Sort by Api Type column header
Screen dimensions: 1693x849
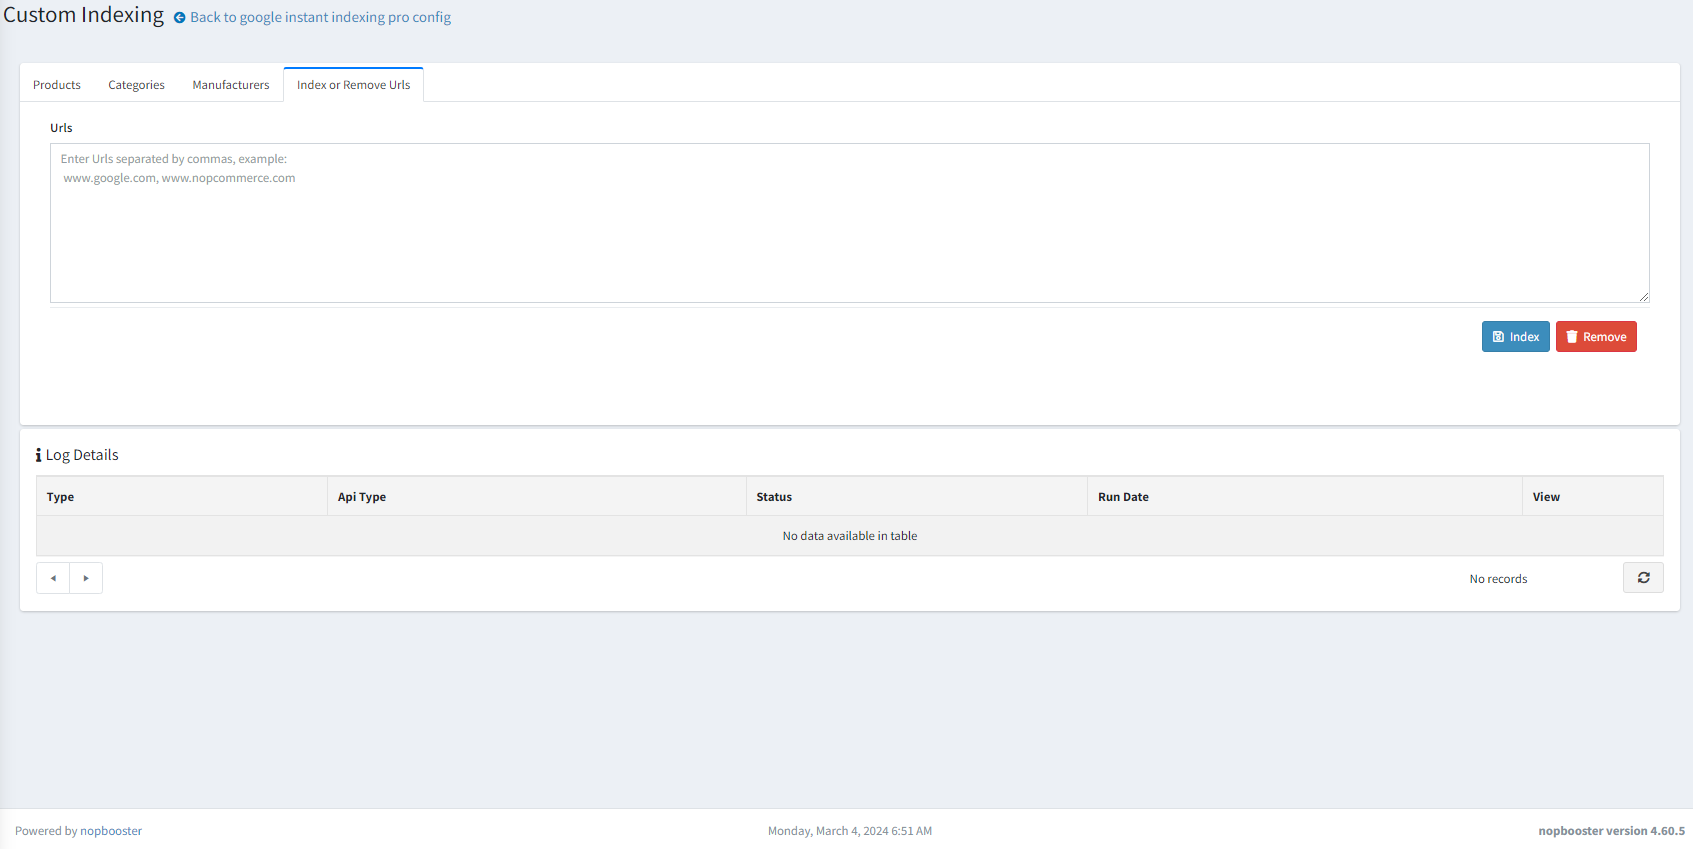536,497
